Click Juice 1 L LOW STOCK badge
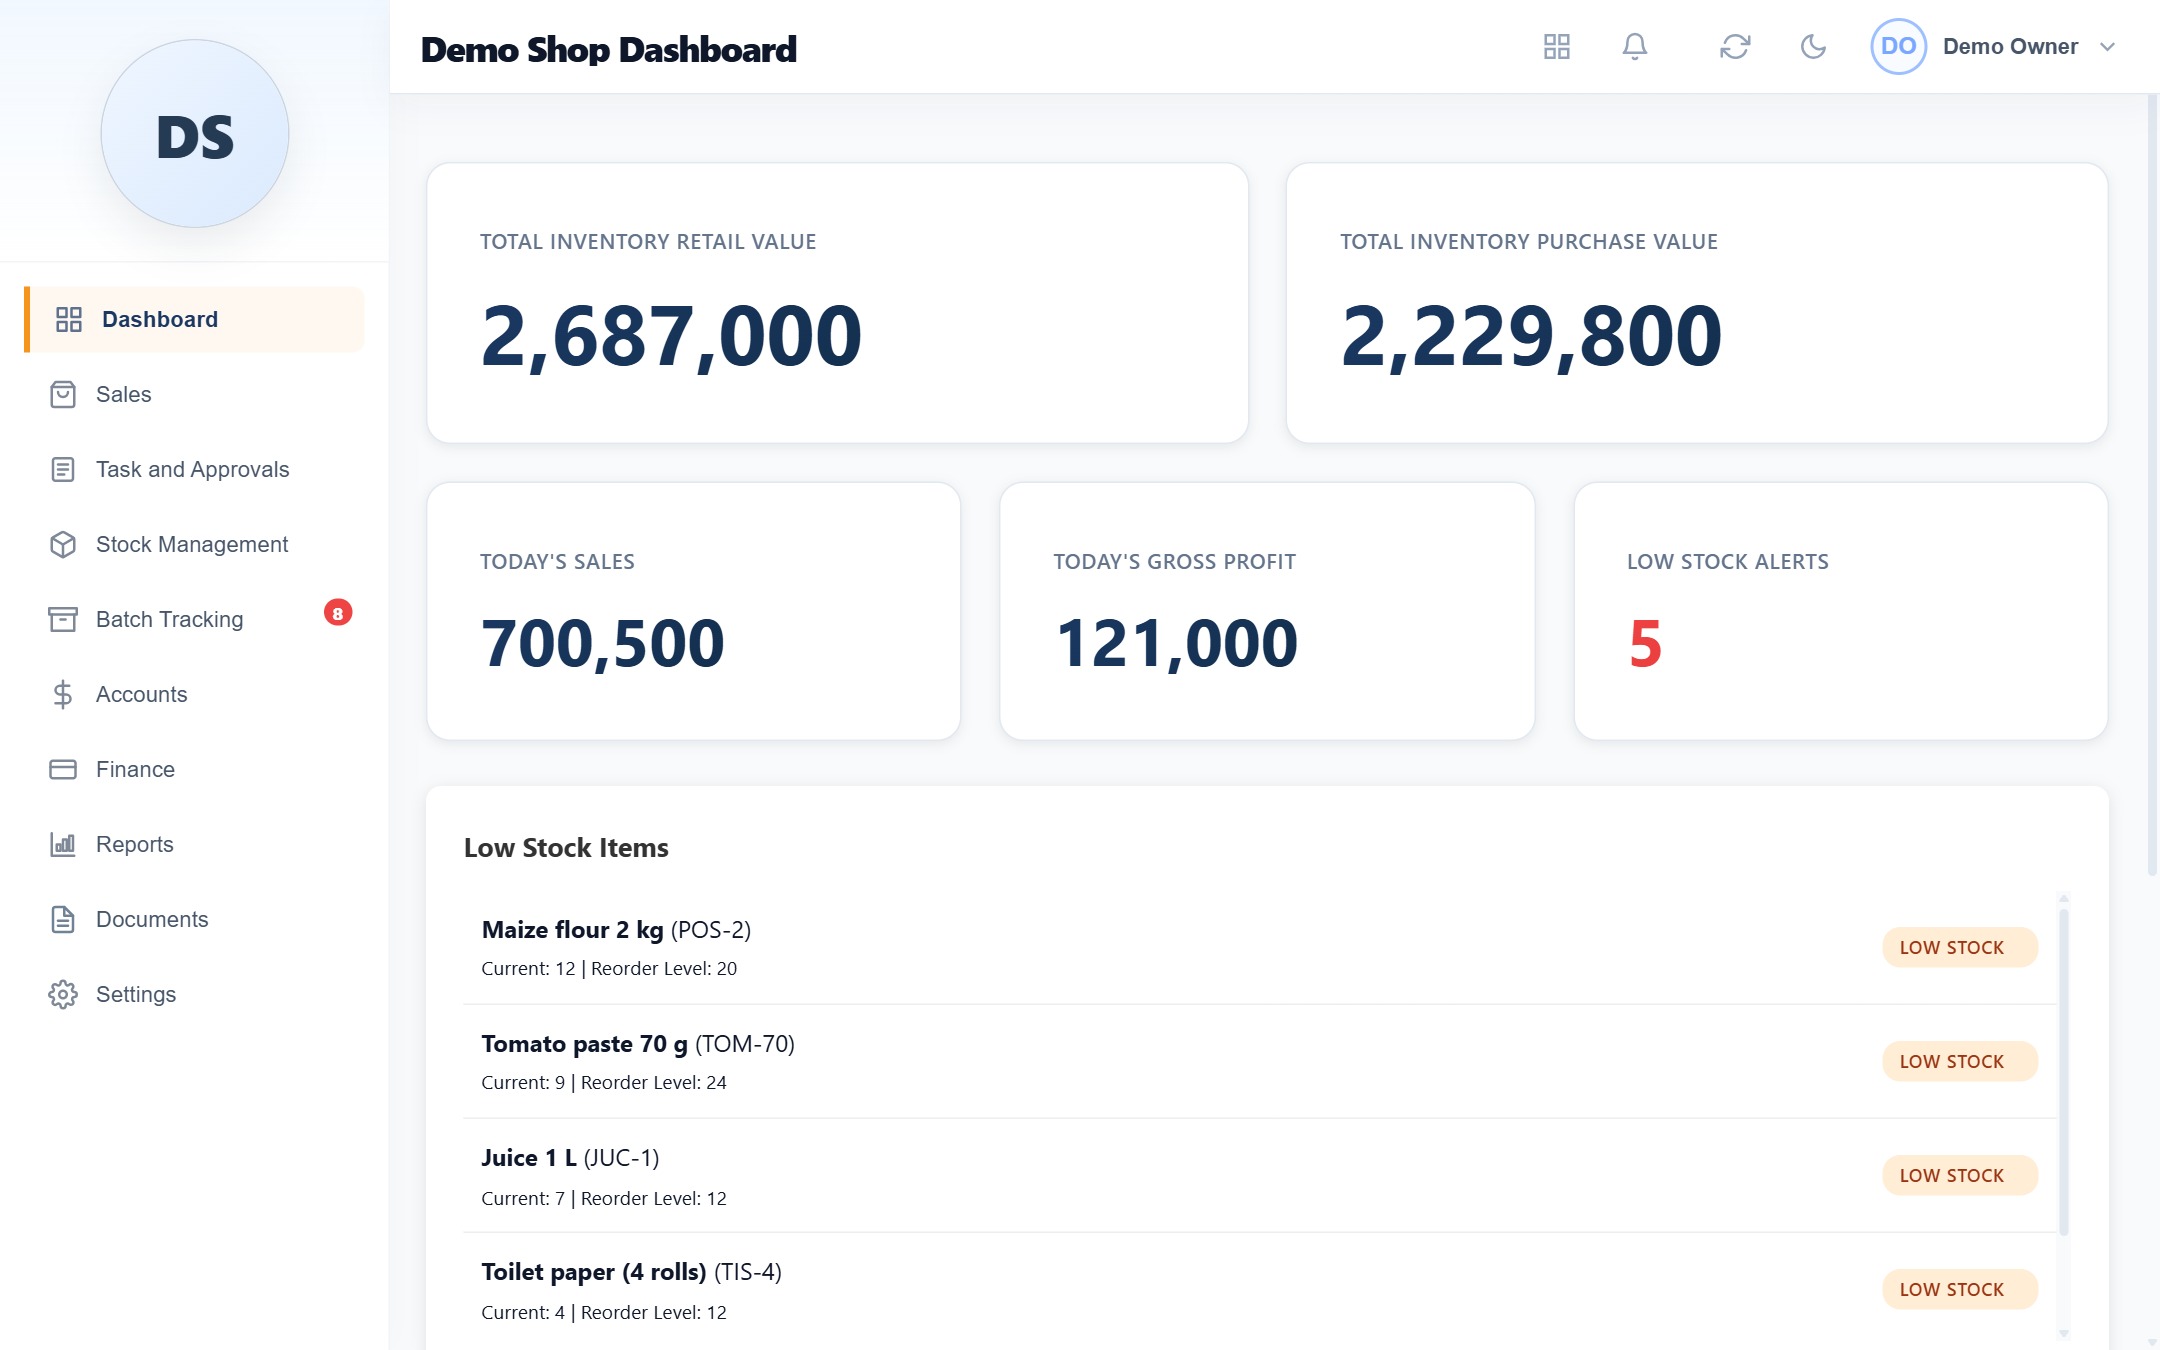The width and height of the screenshot is (2160, 1350). tap(1959, 1175)
